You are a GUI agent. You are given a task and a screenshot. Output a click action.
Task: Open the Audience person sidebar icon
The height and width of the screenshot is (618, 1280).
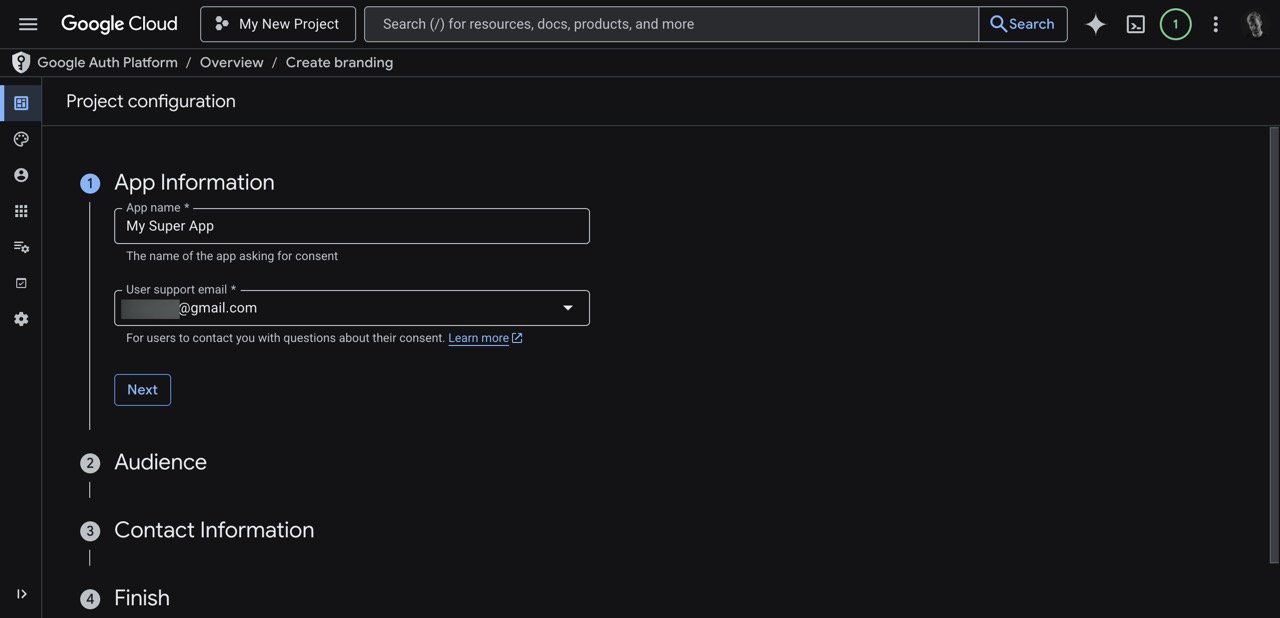pos(21,175)
